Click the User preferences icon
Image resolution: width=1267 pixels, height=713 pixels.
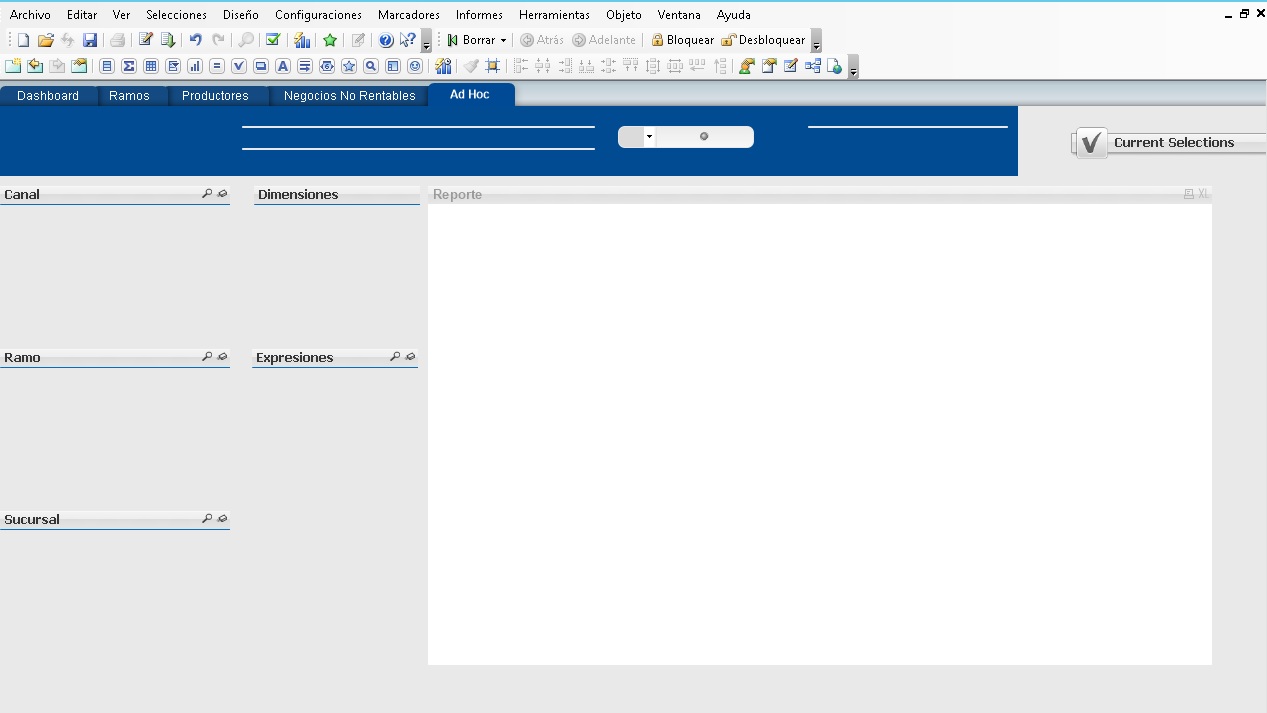pyautogui.click(x=746, y=66)
